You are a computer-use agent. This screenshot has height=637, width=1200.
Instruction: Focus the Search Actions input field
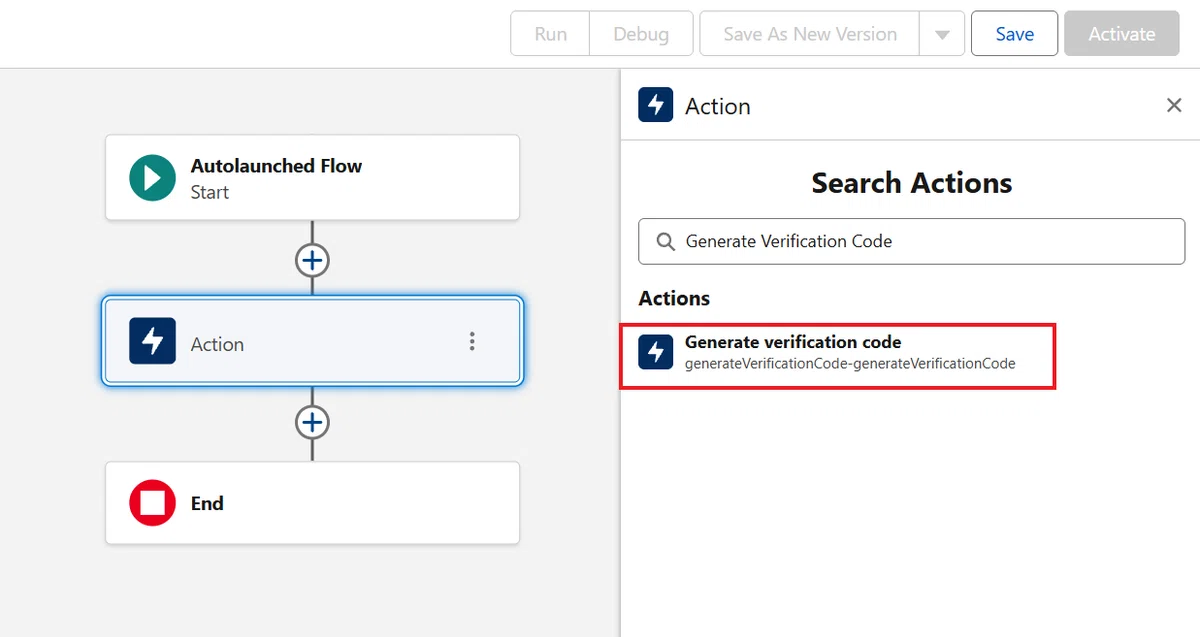click(x=911, y=241)
